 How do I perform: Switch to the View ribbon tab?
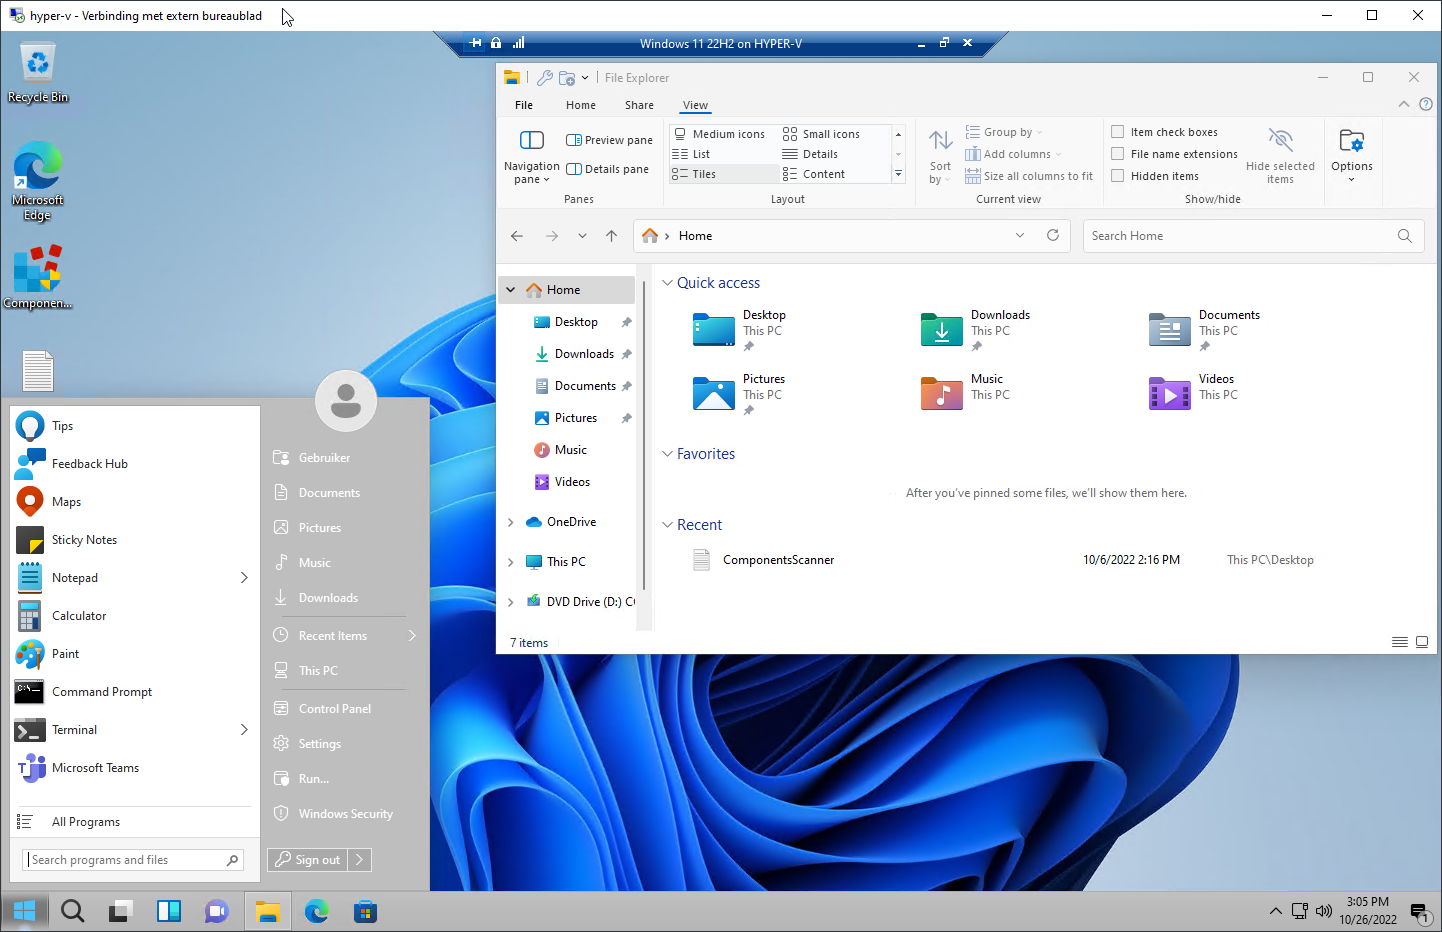coord(695,105)
